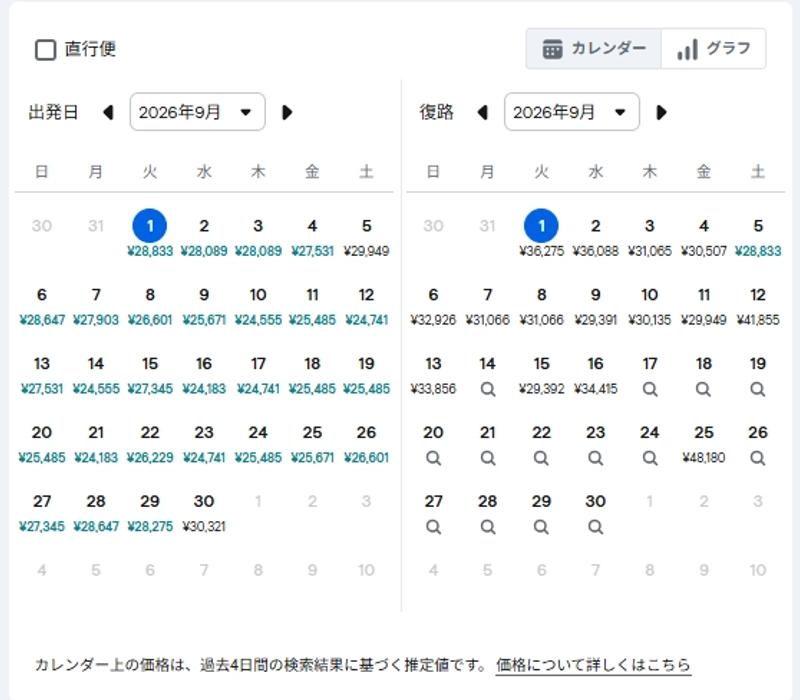
Task: Select departure date 4 priced ¥27,531
Action: pos(312,236)
